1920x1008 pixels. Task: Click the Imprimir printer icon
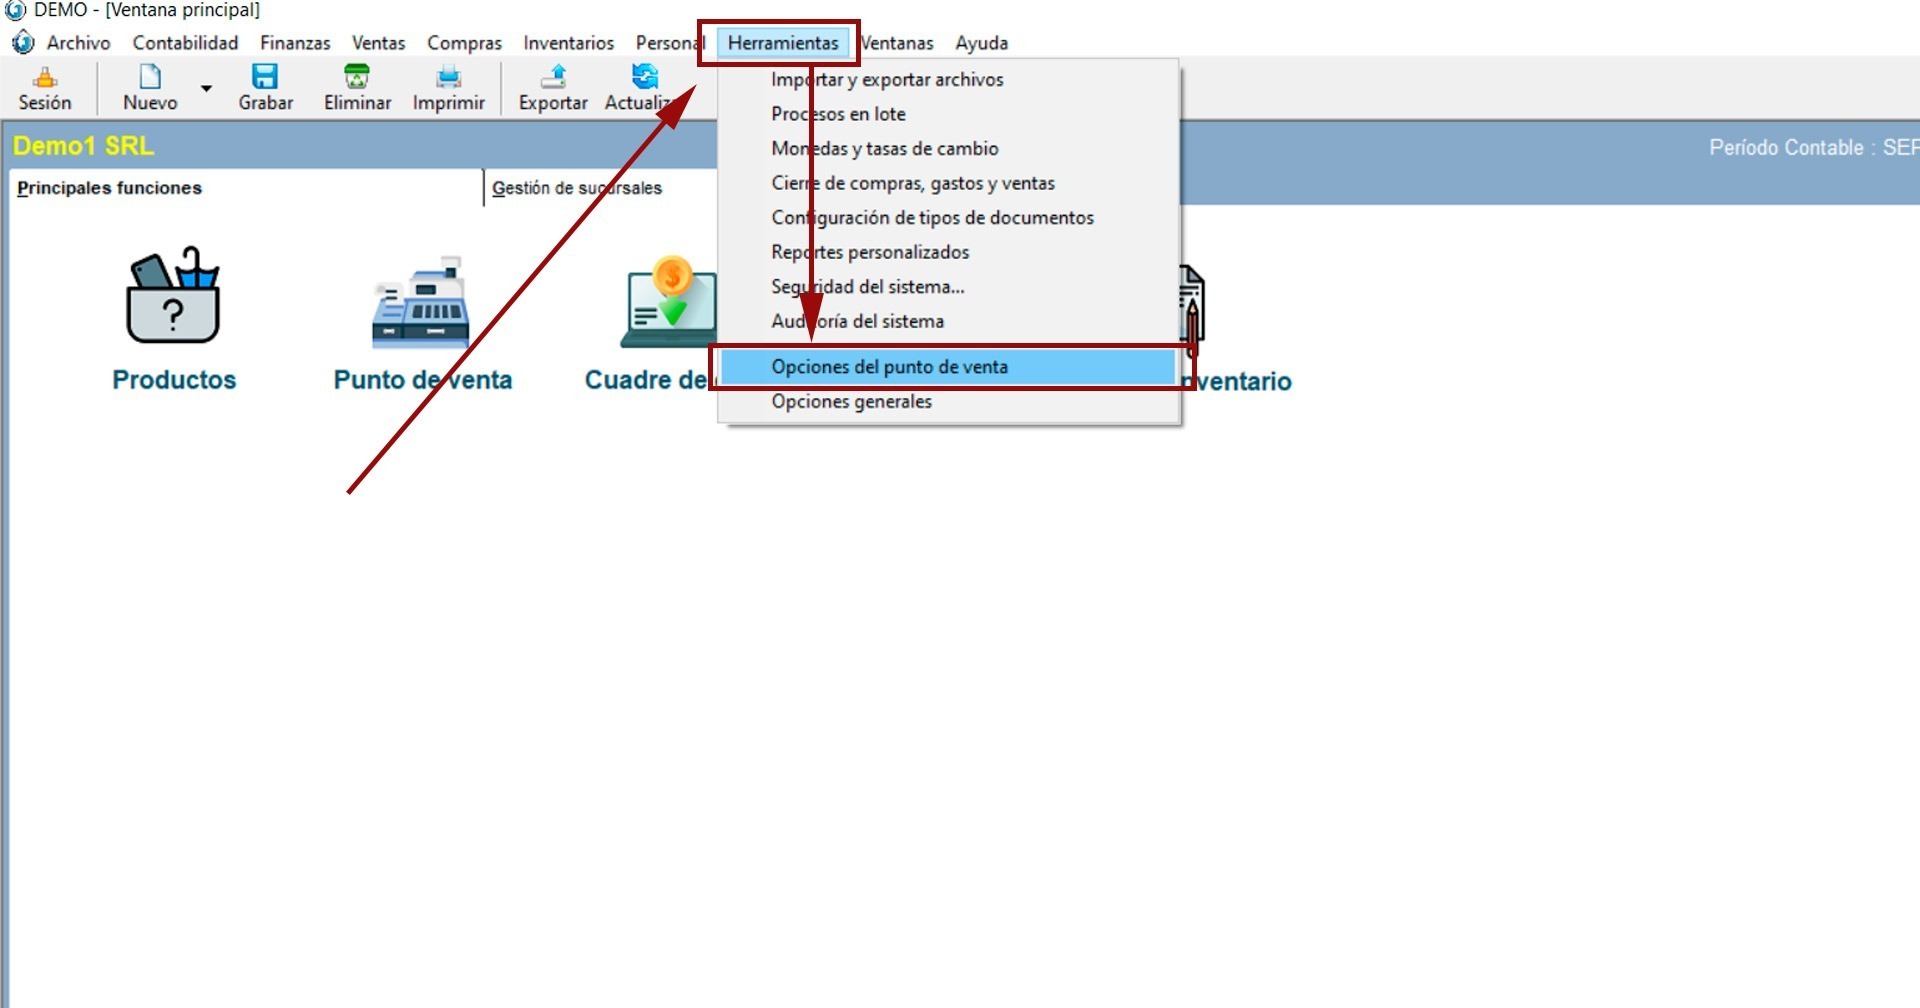tap(448, 78)
